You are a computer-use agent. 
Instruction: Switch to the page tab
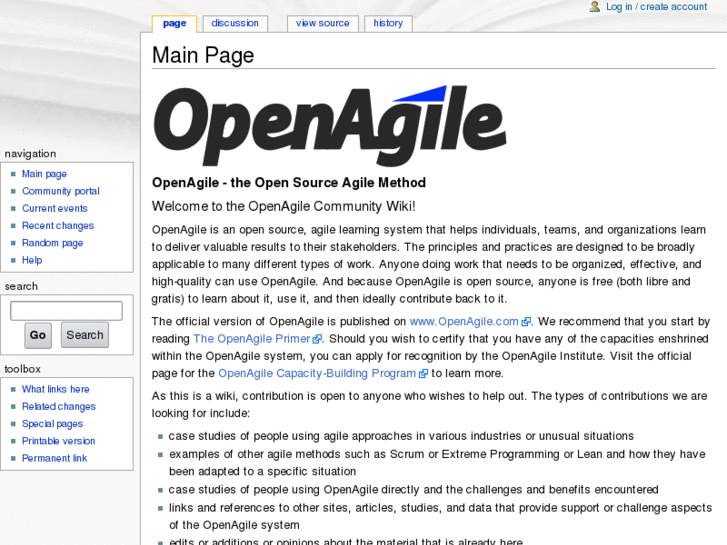pos(174,23)
